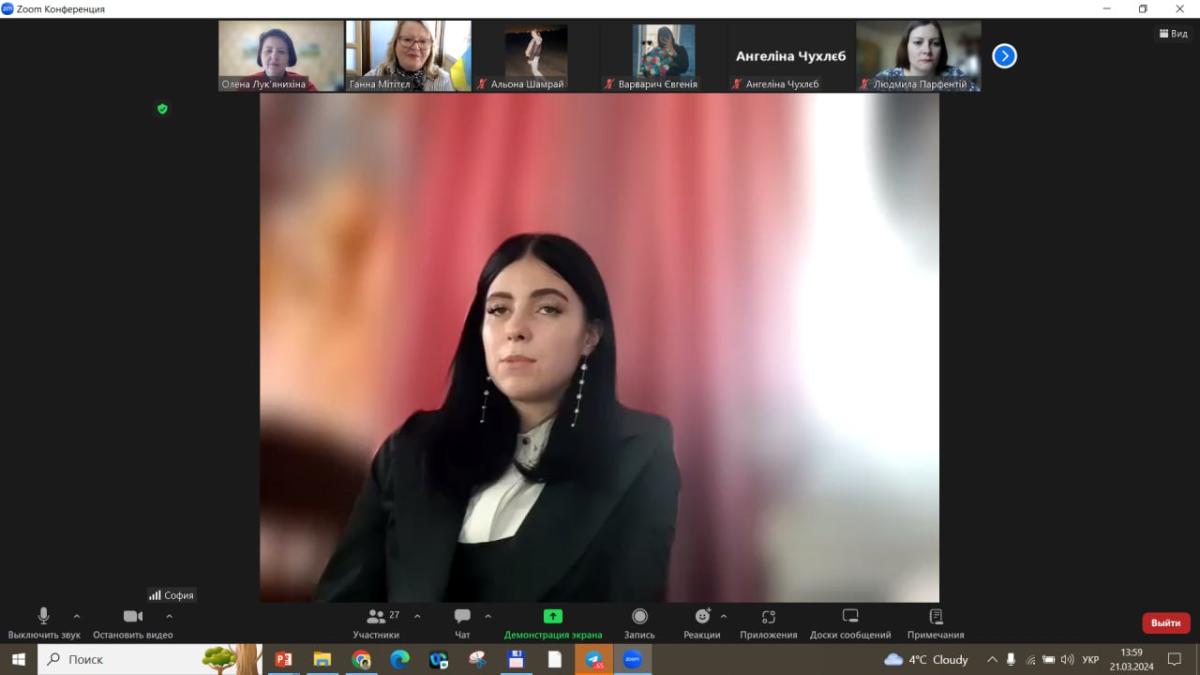Expand the arrow next to Участники

click(x=417, y=616)
